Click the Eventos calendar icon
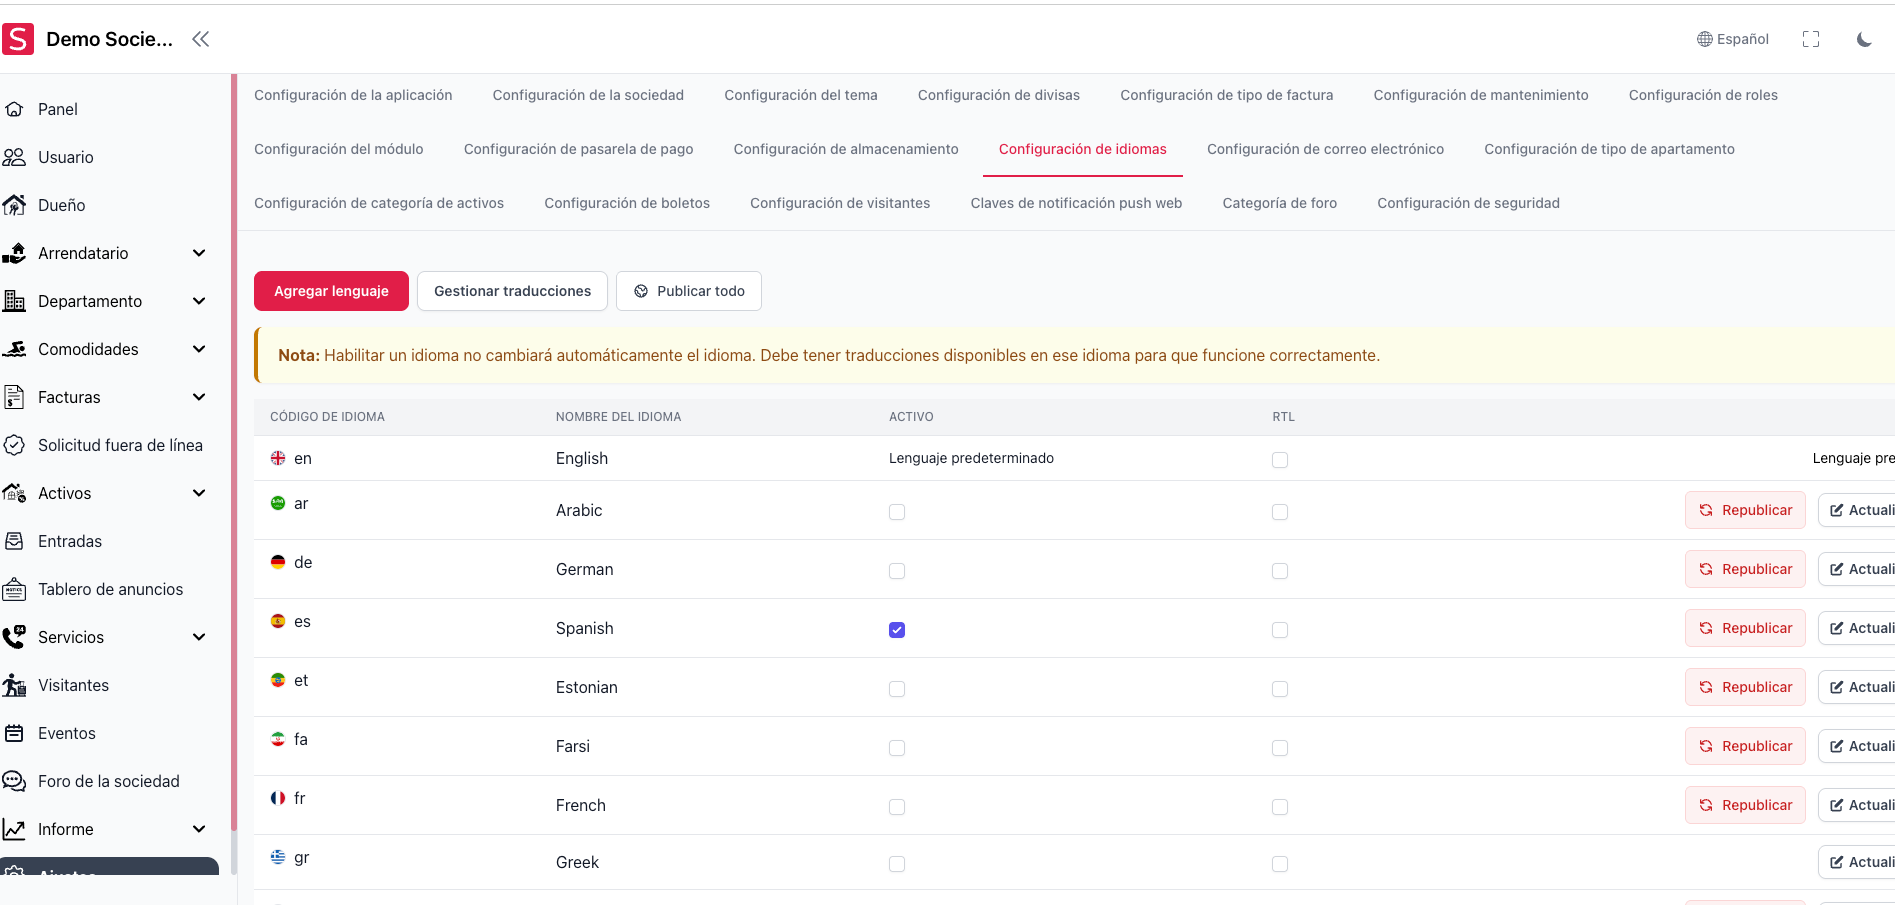 click(x=15, y=733)
